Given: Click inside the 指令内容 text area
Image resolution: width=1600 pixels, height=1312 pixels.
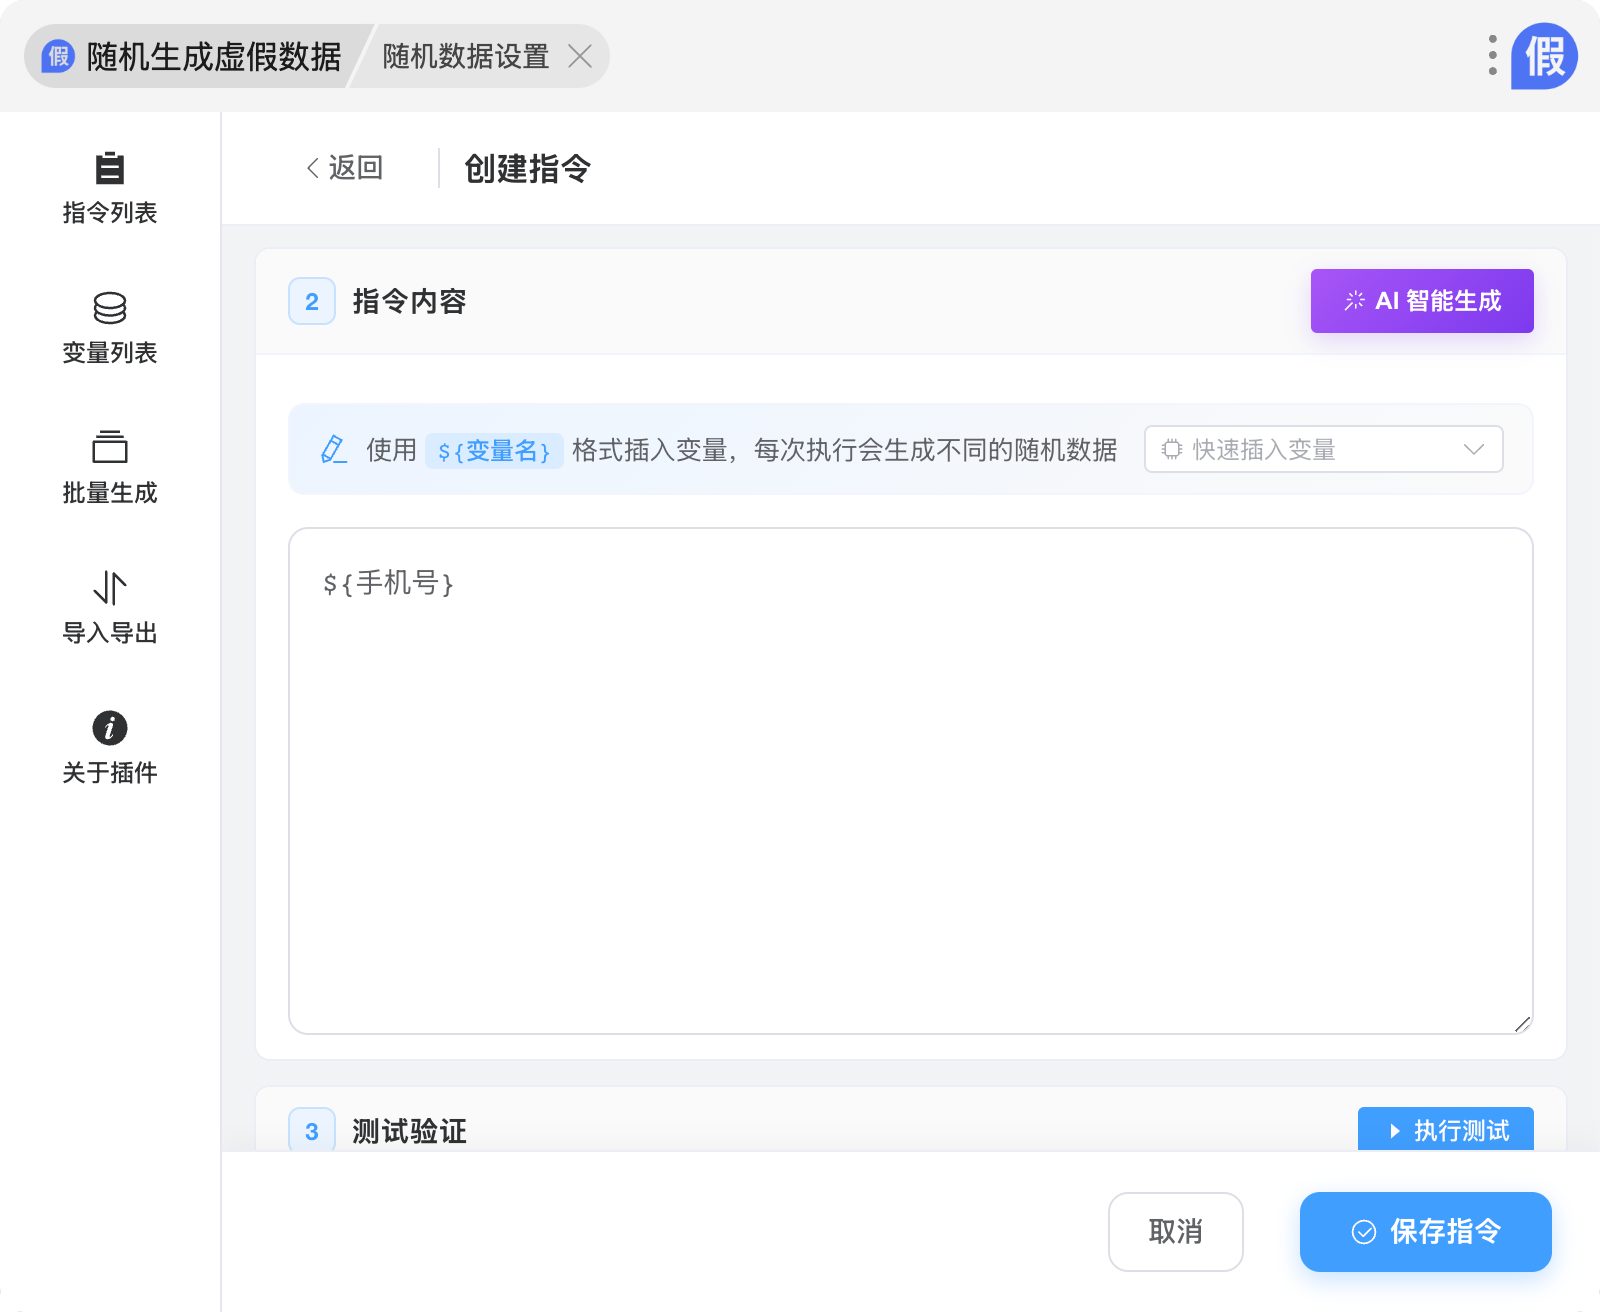Looking at the screenshot, I should click(910, 780).
